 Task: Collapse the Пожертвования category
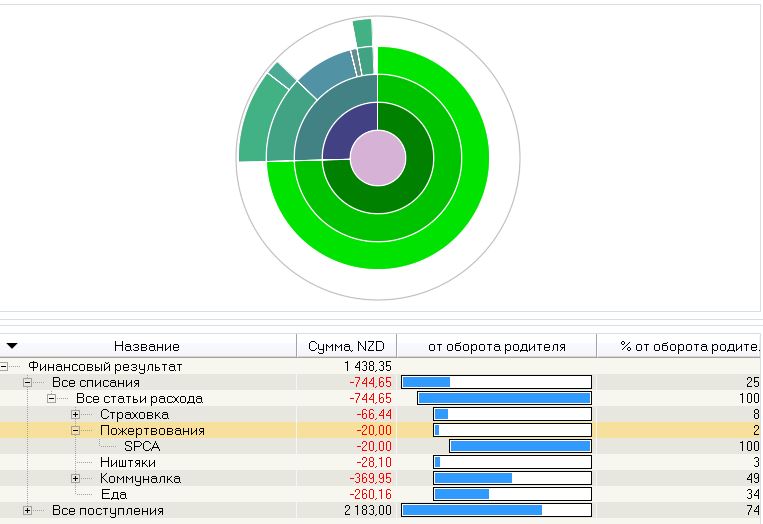pyautogui.click(x=76, y=431)
